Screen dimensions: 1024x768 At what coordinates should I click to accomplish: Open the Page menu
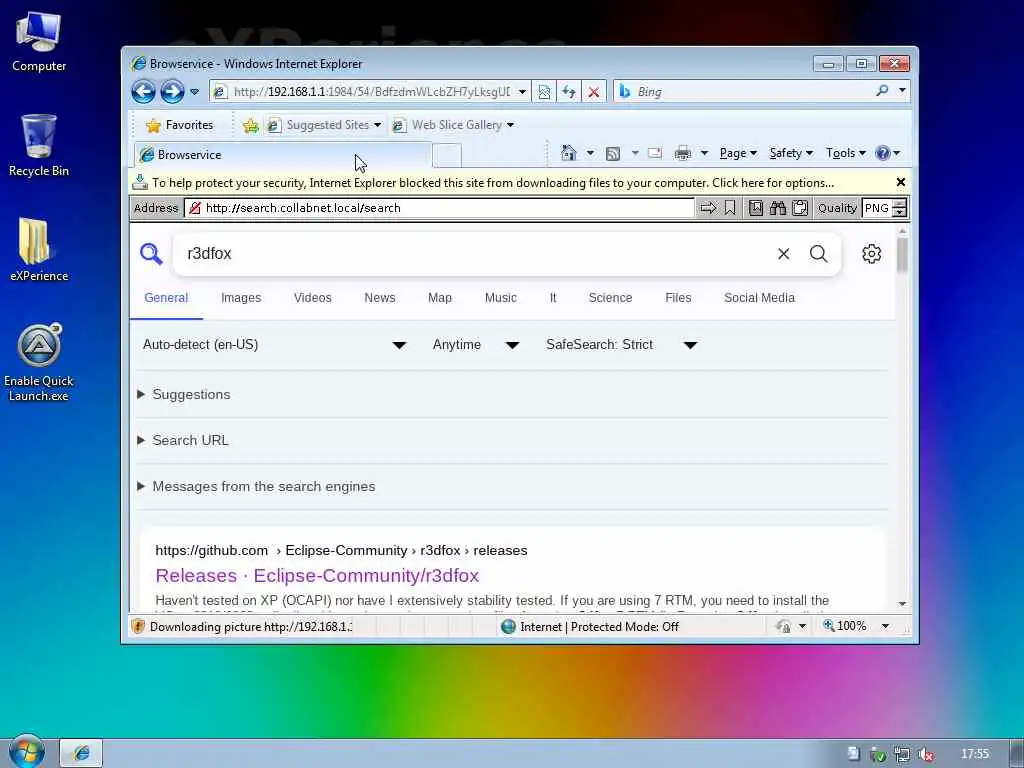click(738, 153)
